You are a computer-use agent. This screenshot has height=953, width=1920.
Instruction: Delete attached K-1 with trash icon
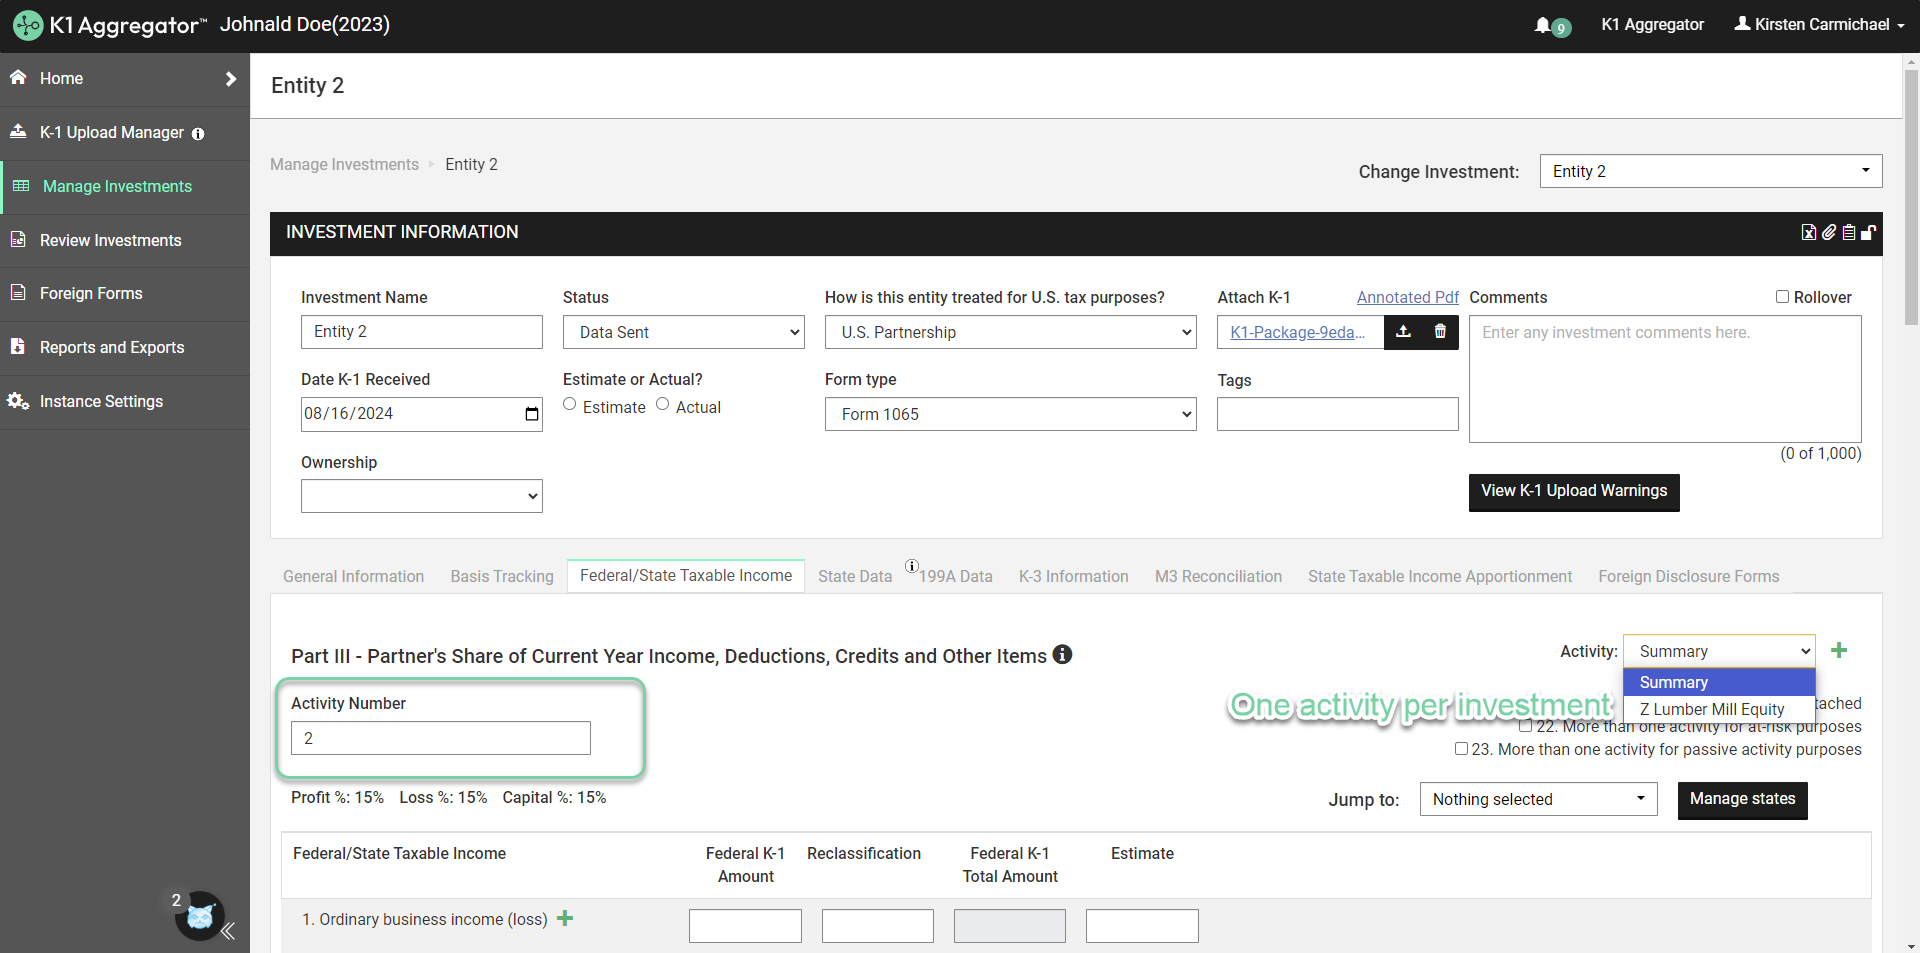[x=1440, y=332]
